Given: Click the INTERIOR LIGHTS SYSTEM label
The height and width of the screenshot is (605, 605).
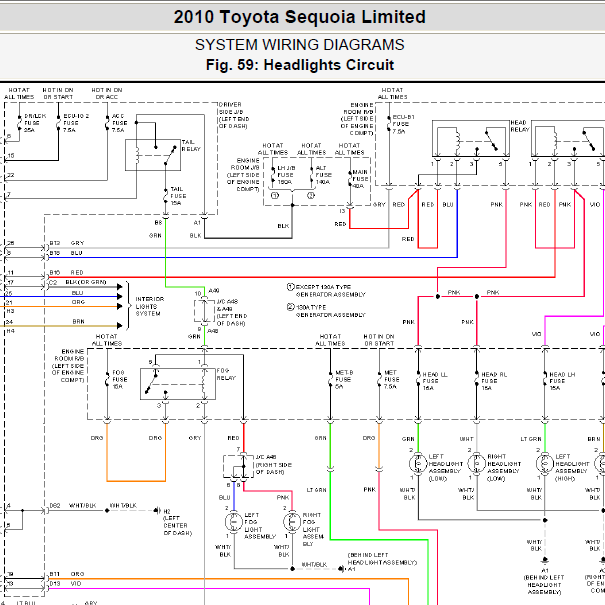Looking at the screenshot, I should pyautogui.click(x=149, y=306).
